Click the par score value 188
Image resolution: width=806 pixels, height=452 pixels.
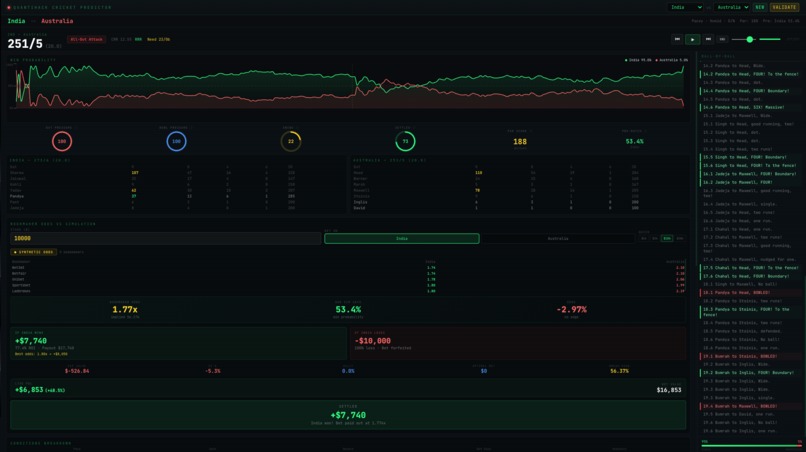(x=520, y=141)
